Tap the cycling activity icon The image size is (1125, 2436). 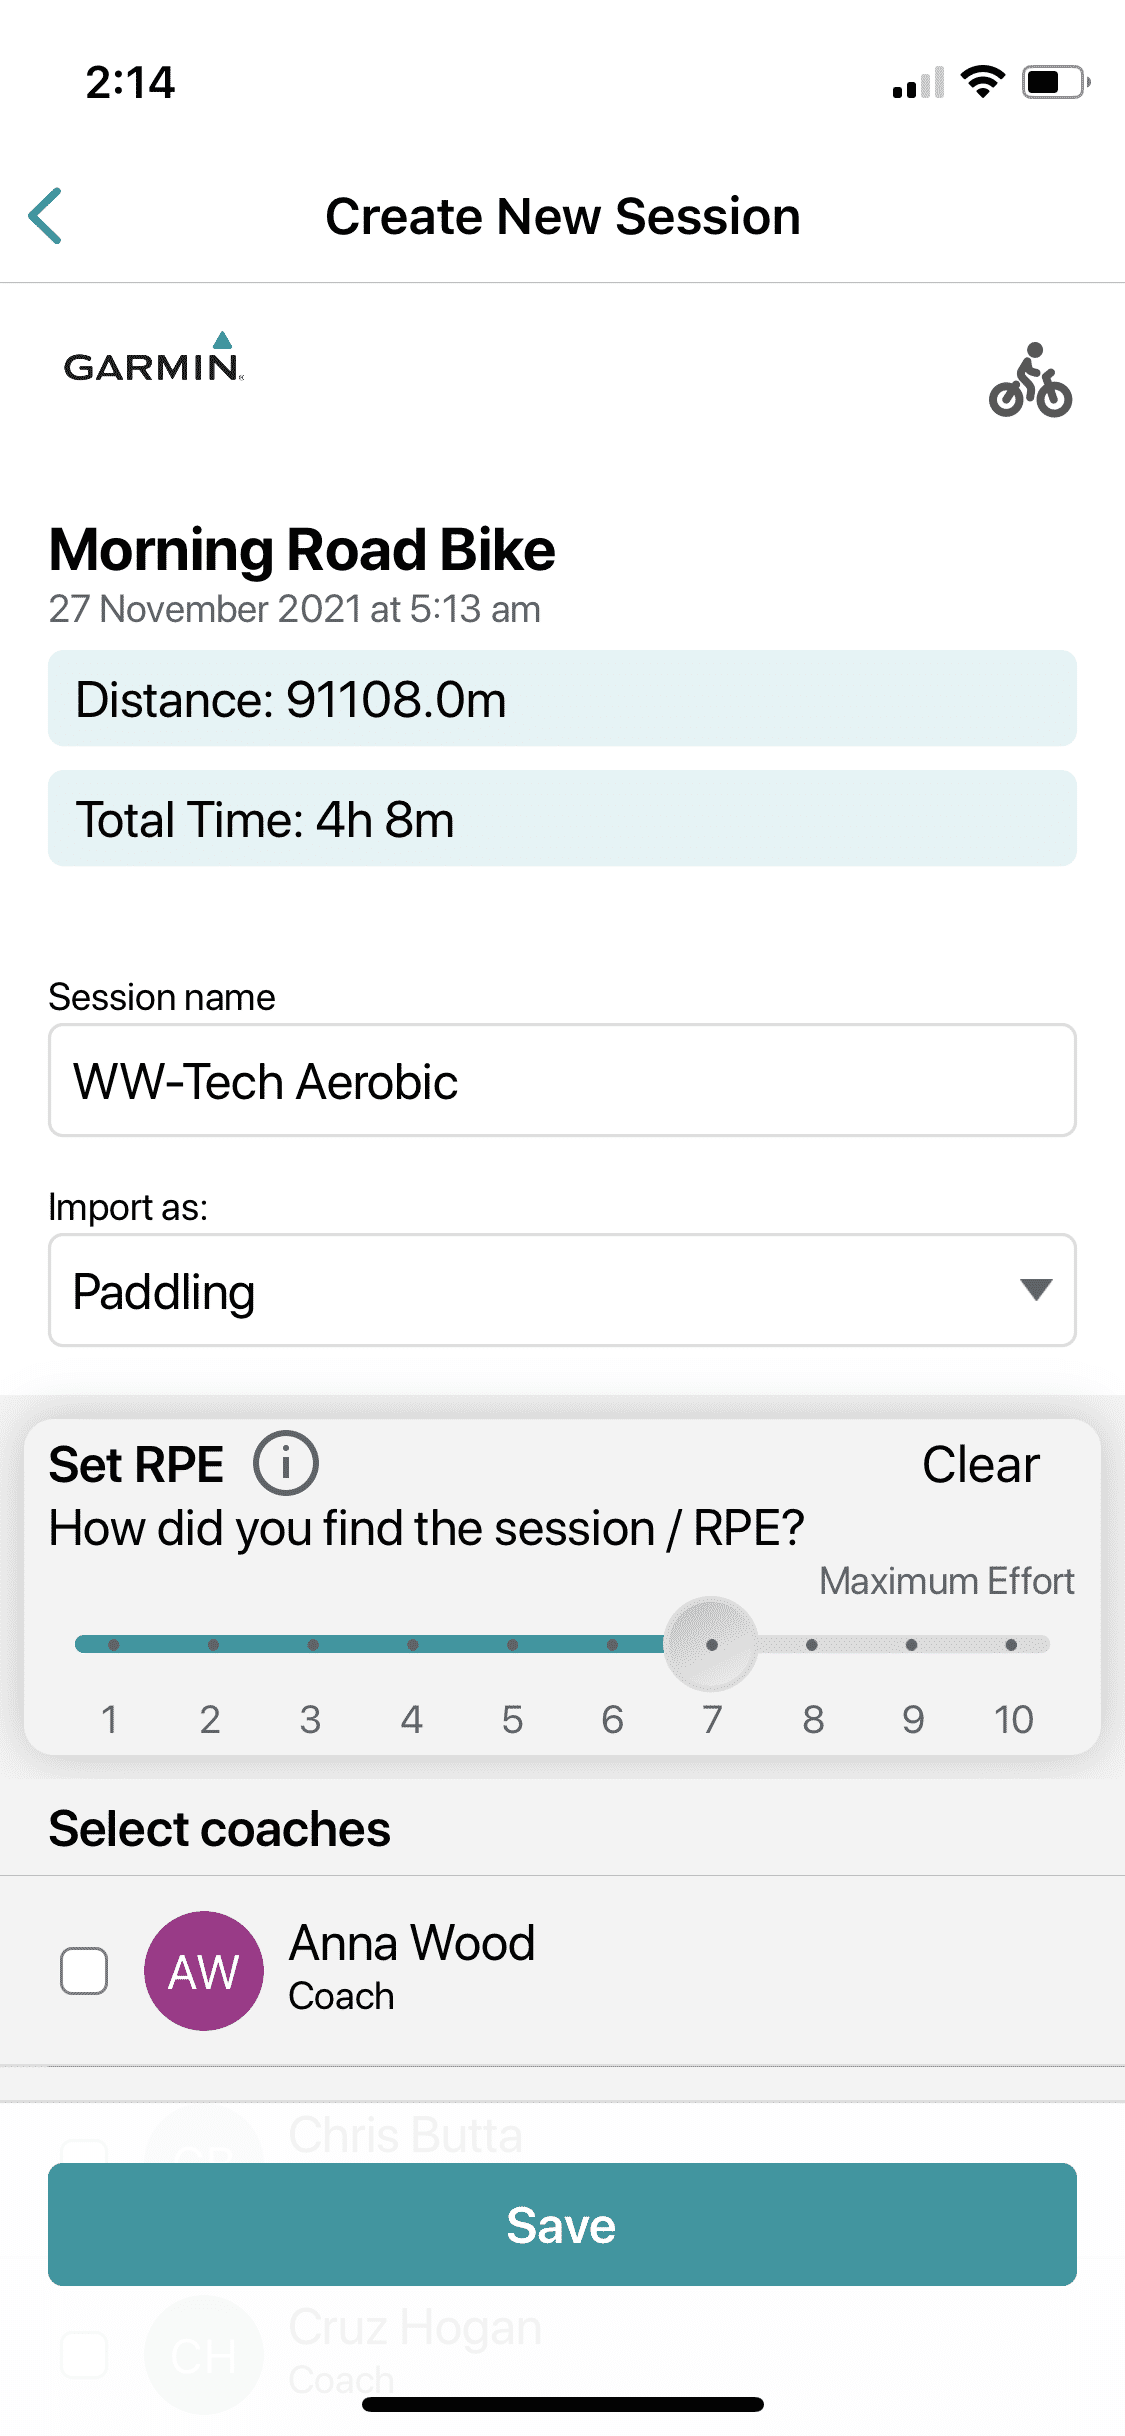(1030, 380)
